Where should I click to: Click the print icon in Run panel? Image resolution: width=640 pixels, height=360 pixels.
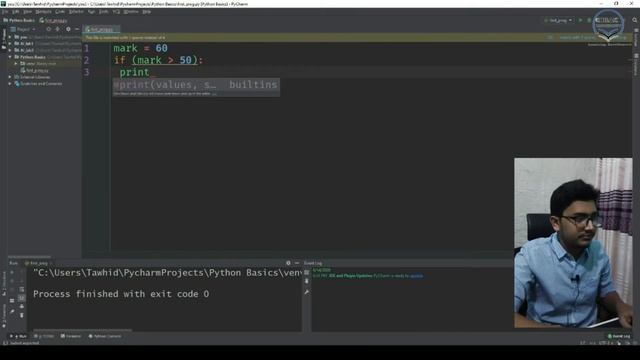pyautogui.click(x=22, y=307)
